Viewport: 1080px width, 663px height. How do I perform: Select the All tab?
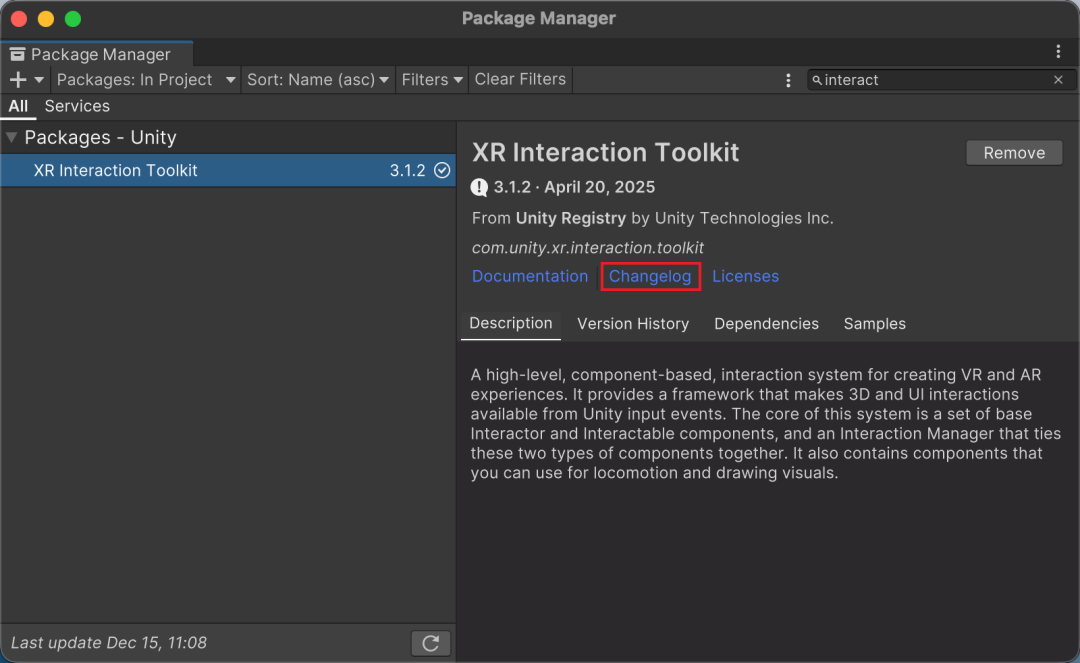click(19, 106)
